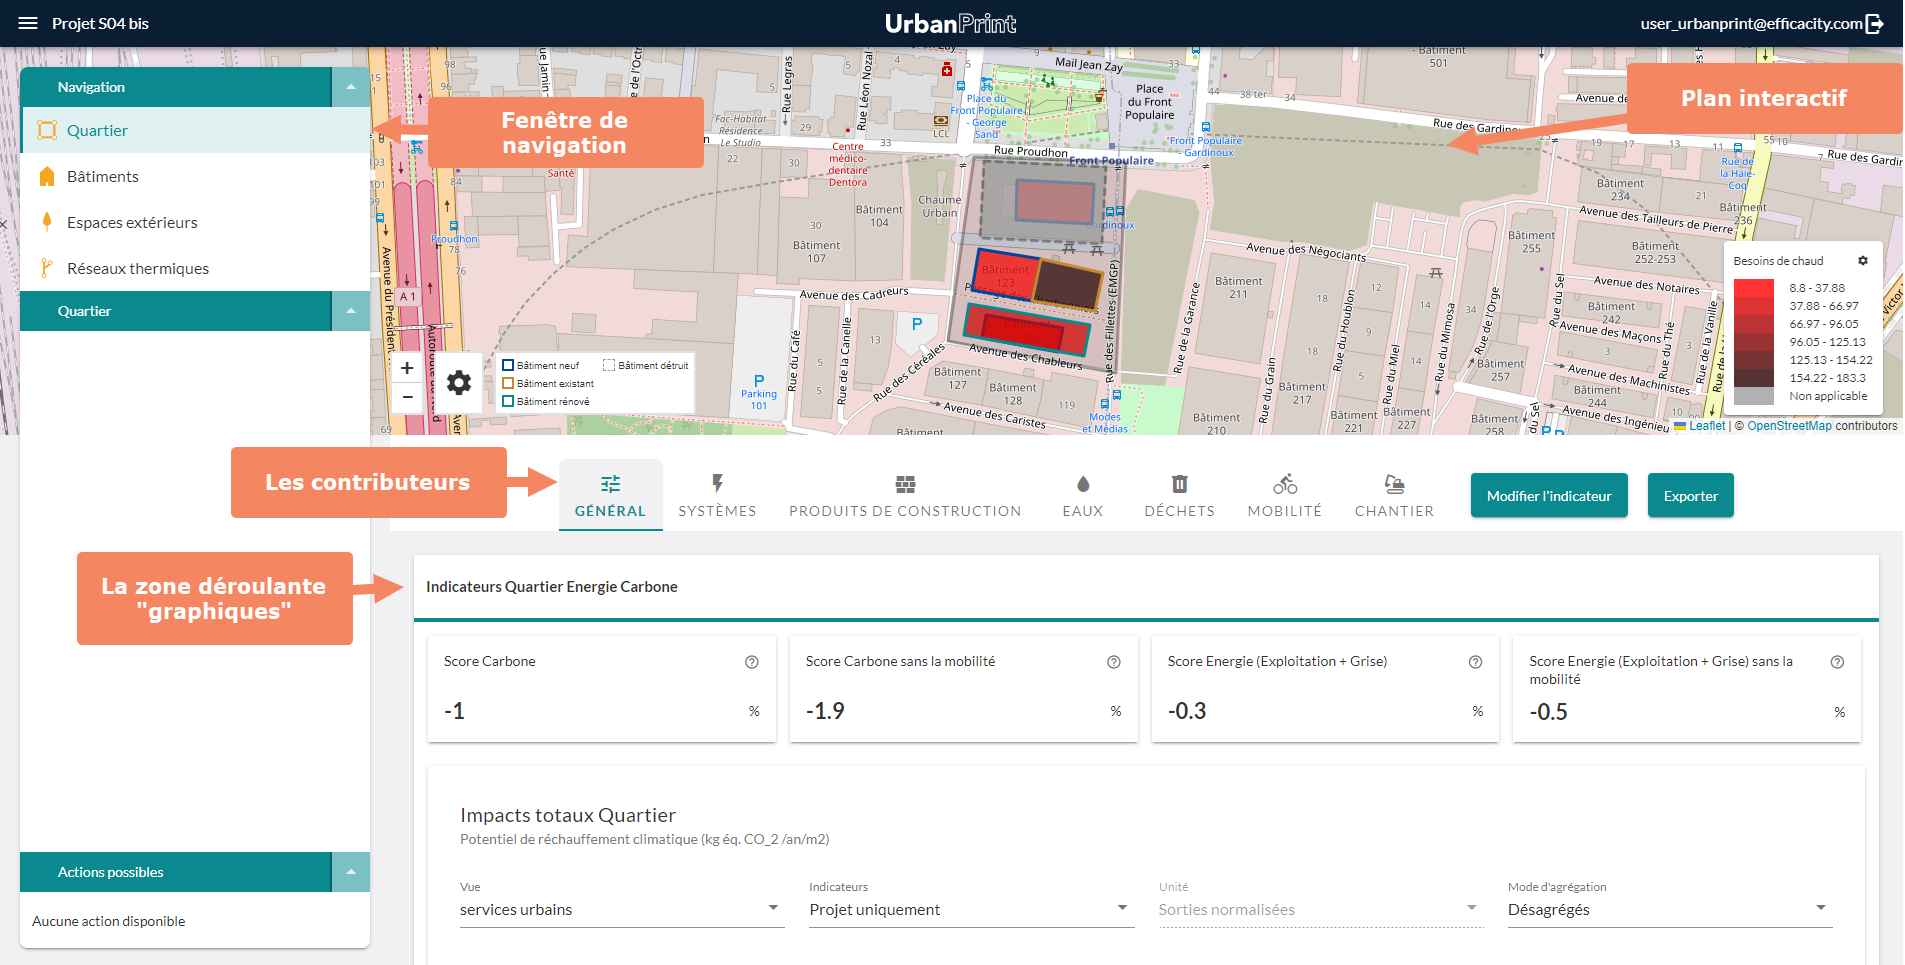
Task: Click the Parking 101 icon on map
Action: click(x=759, y=380)
